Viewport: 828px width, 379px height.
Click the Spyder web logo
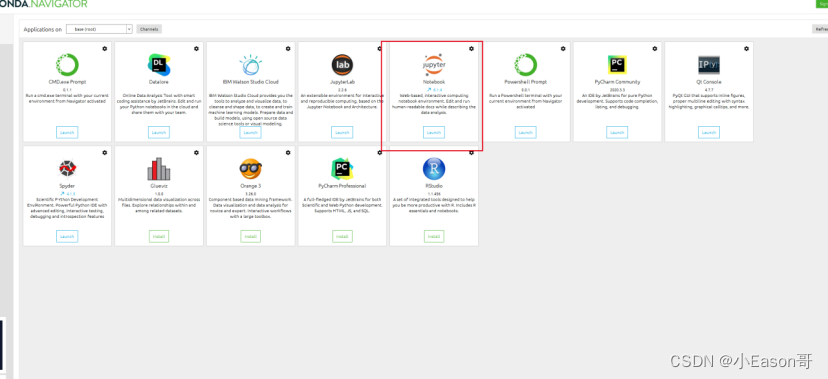[67, 168]
